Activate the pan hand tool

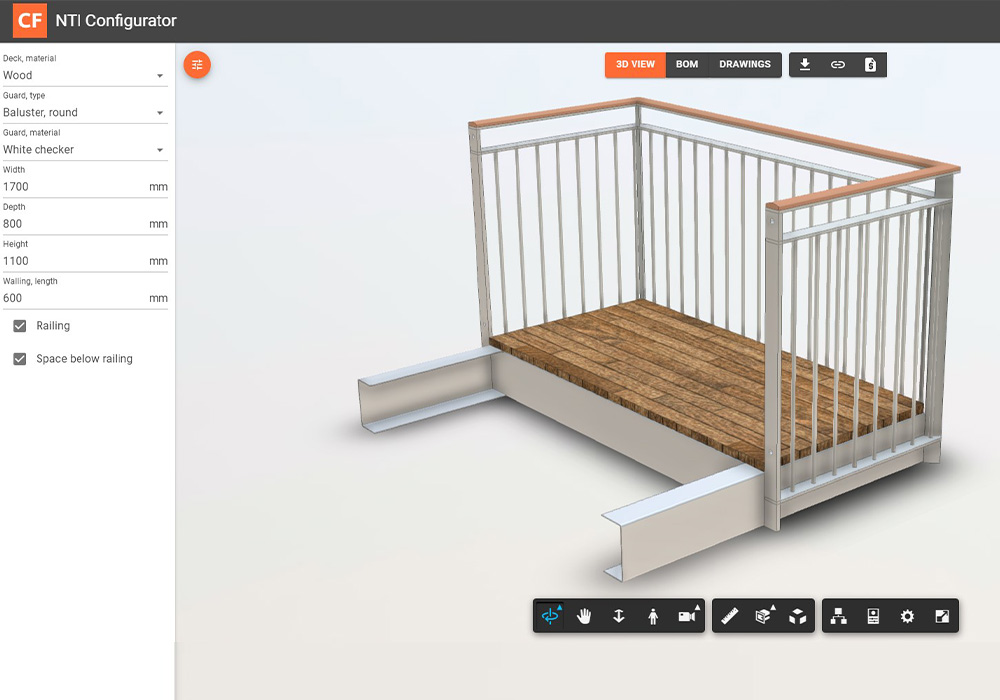585,617
